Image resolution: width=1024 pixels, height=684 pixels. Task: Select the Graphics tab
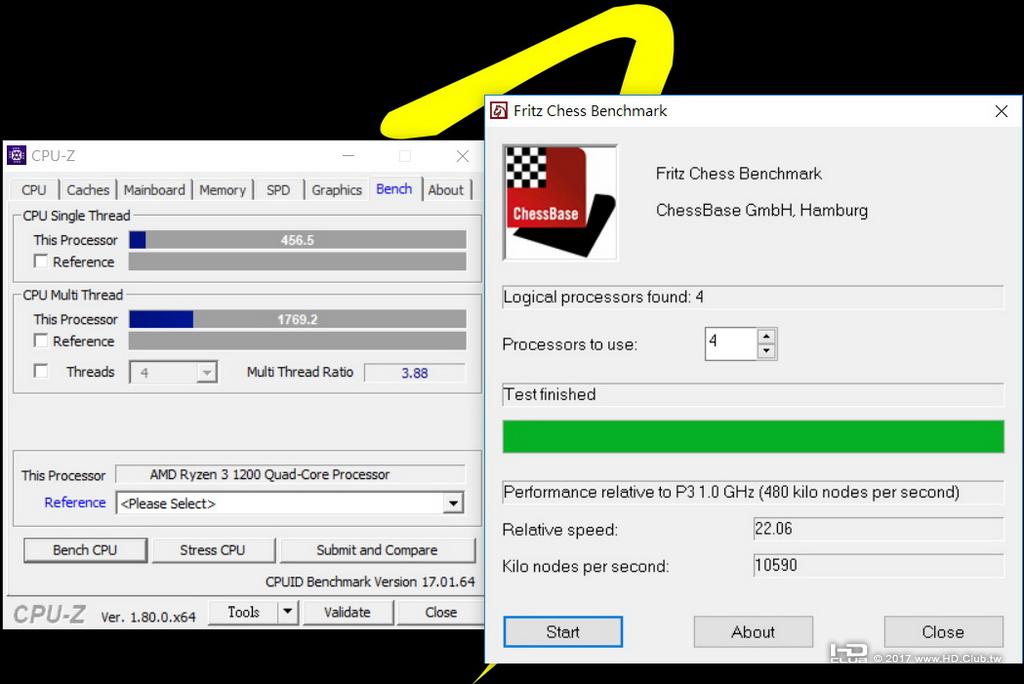pos(336,190)
